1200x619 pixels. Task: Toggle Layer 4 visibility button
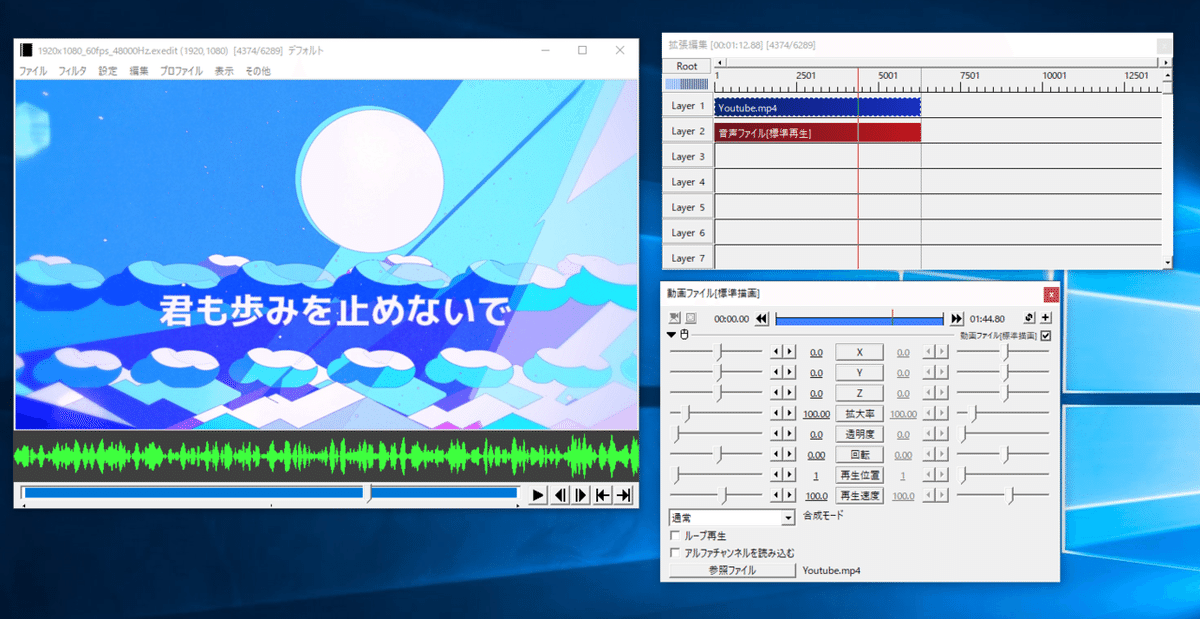pyautogui.click(x=687, y=182)
